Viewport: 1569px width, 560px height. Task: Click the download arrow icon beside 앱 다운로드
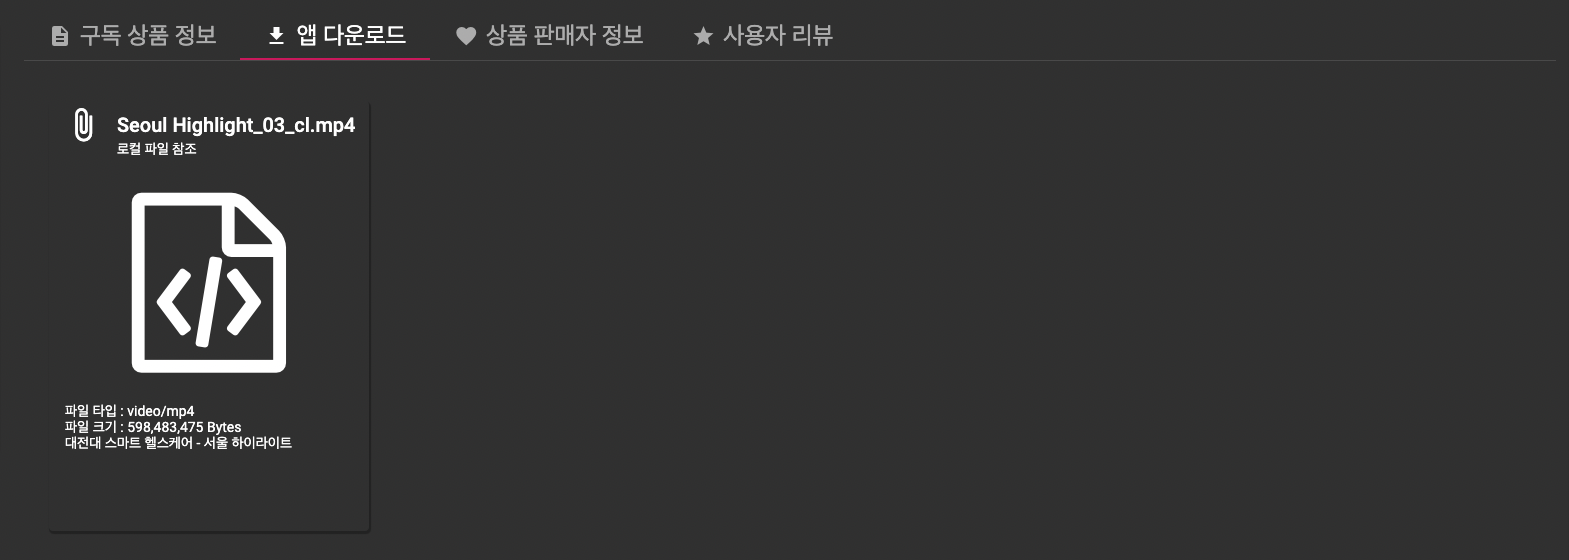click(x=276, y=36)
